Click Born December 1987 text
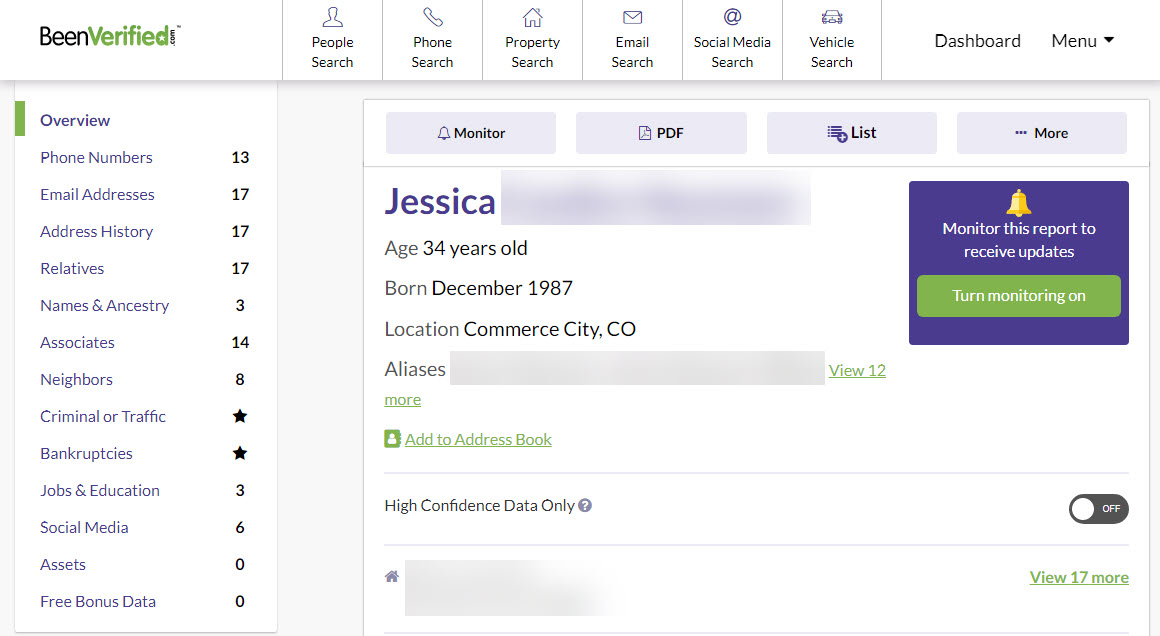Screen dimensions: 1160x636 pos(479,288)
